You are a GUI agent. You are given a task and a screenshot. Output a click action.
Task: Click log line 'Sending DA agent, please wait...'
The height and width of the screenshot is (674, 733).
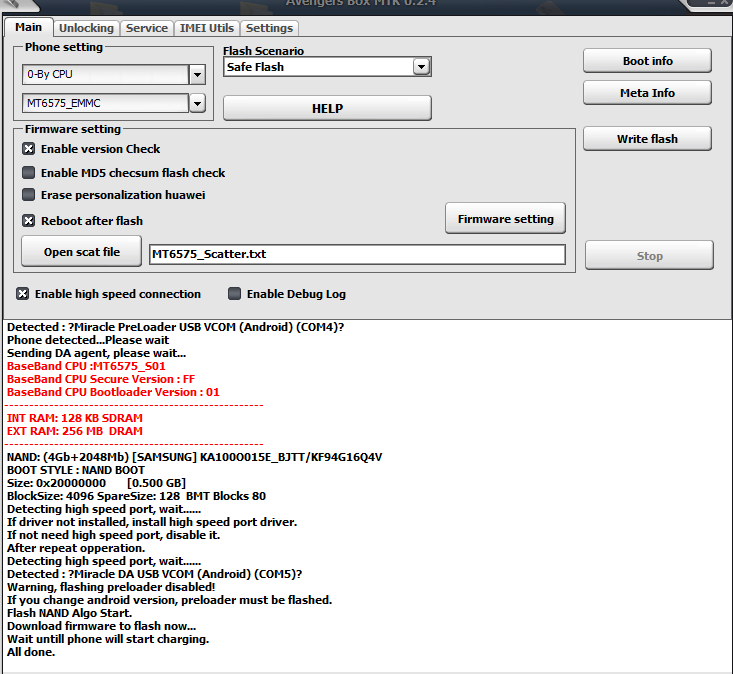click(96, 353)
